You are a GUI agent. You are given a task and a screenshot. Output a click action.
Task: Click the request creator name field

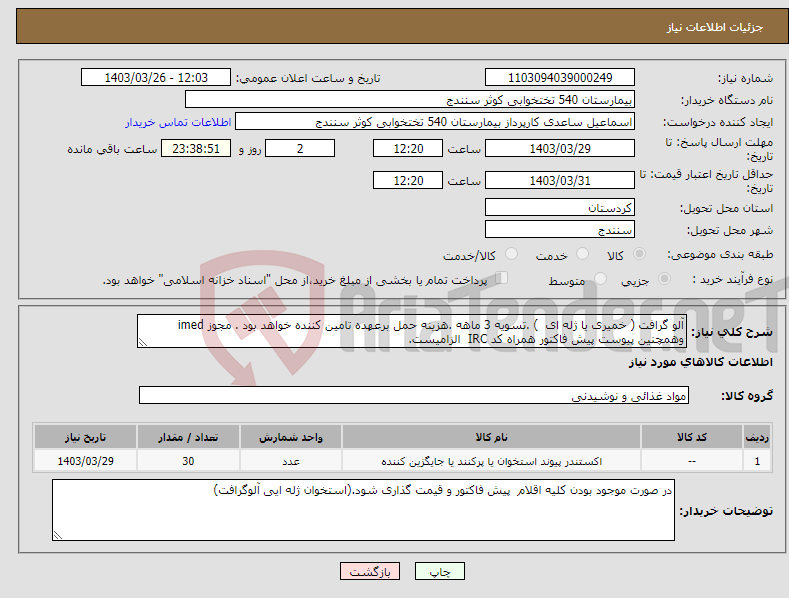[x=435, y=122]
